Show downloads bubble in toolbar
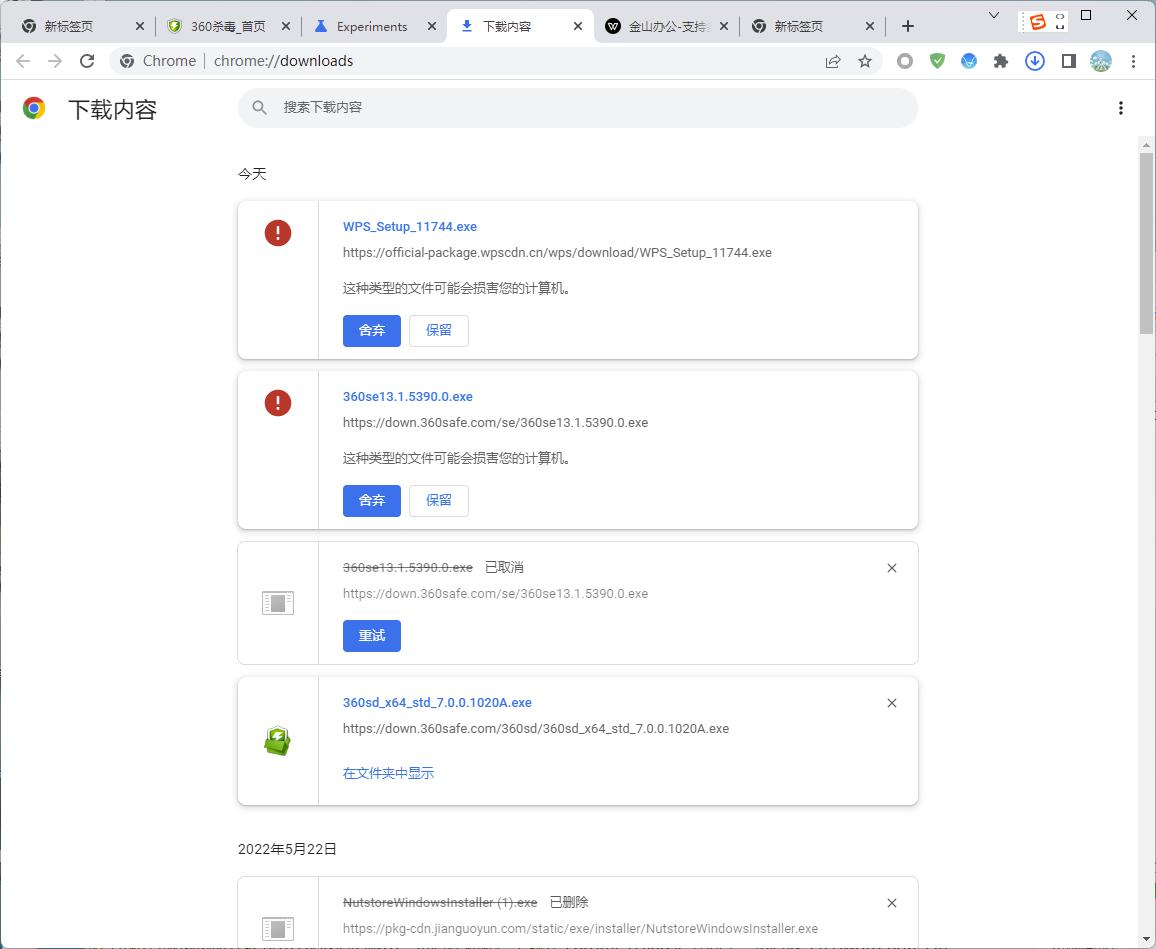This screenshot has width=1156, height=949. point(1034,61)
